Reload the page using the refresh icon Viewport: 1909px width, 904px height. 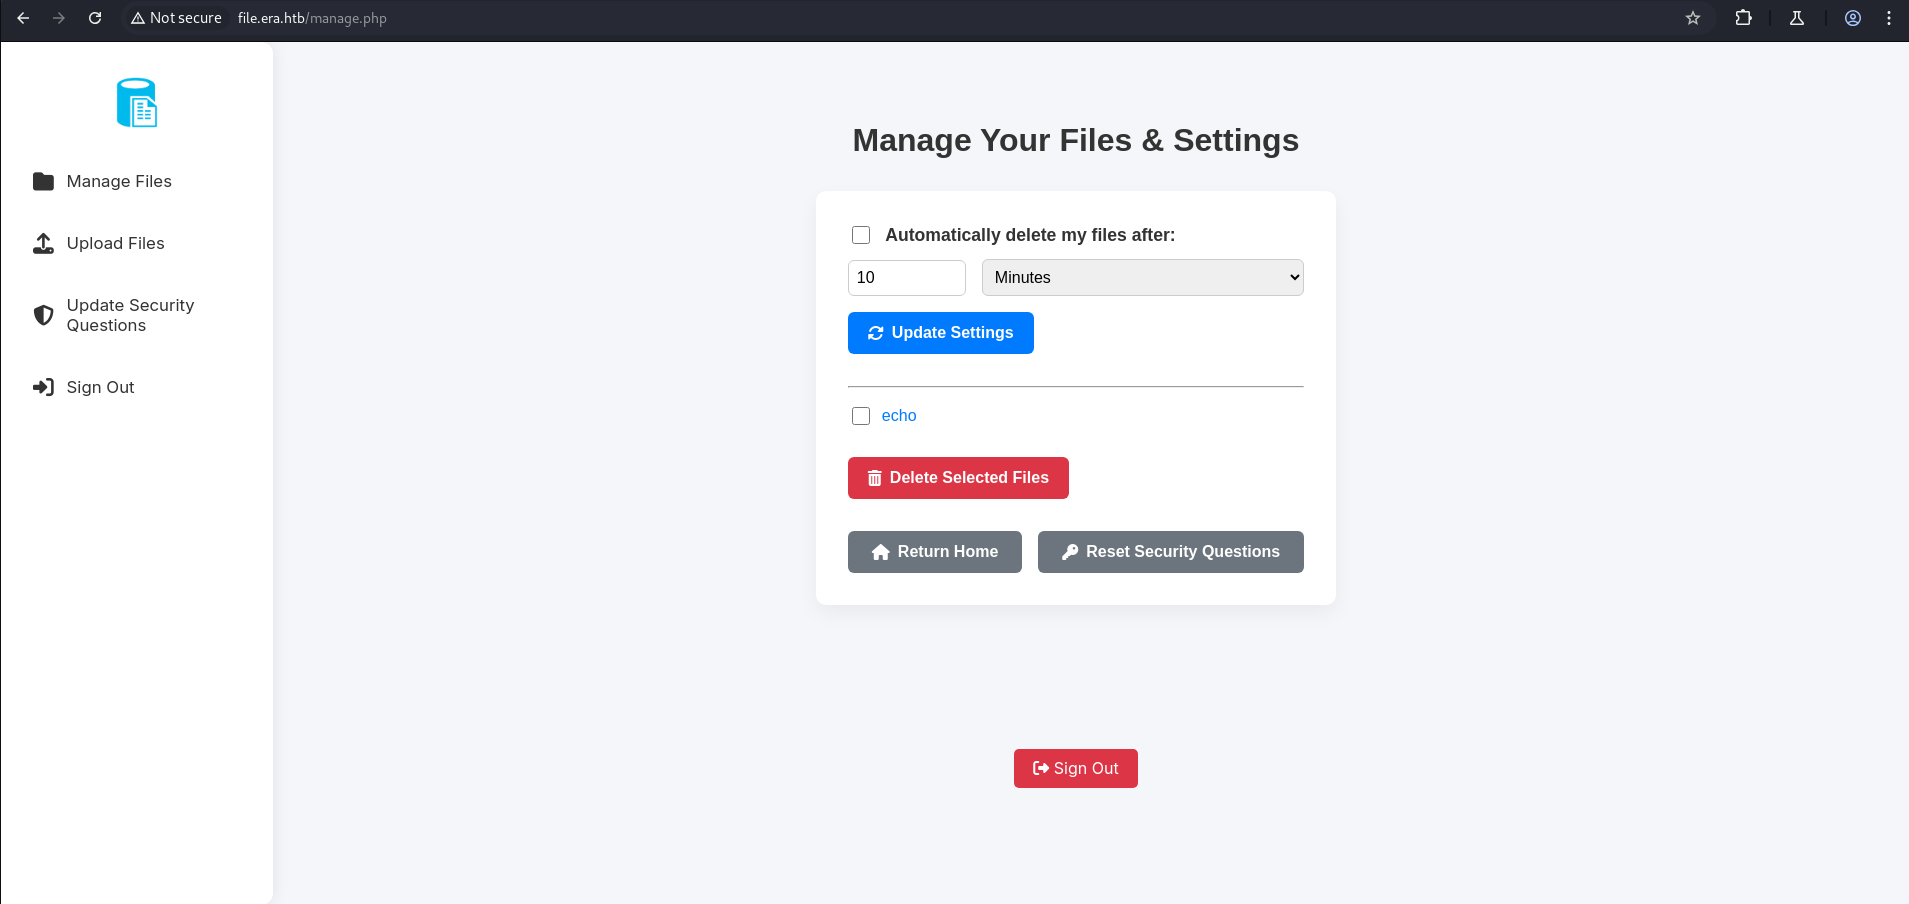point(95,18)
